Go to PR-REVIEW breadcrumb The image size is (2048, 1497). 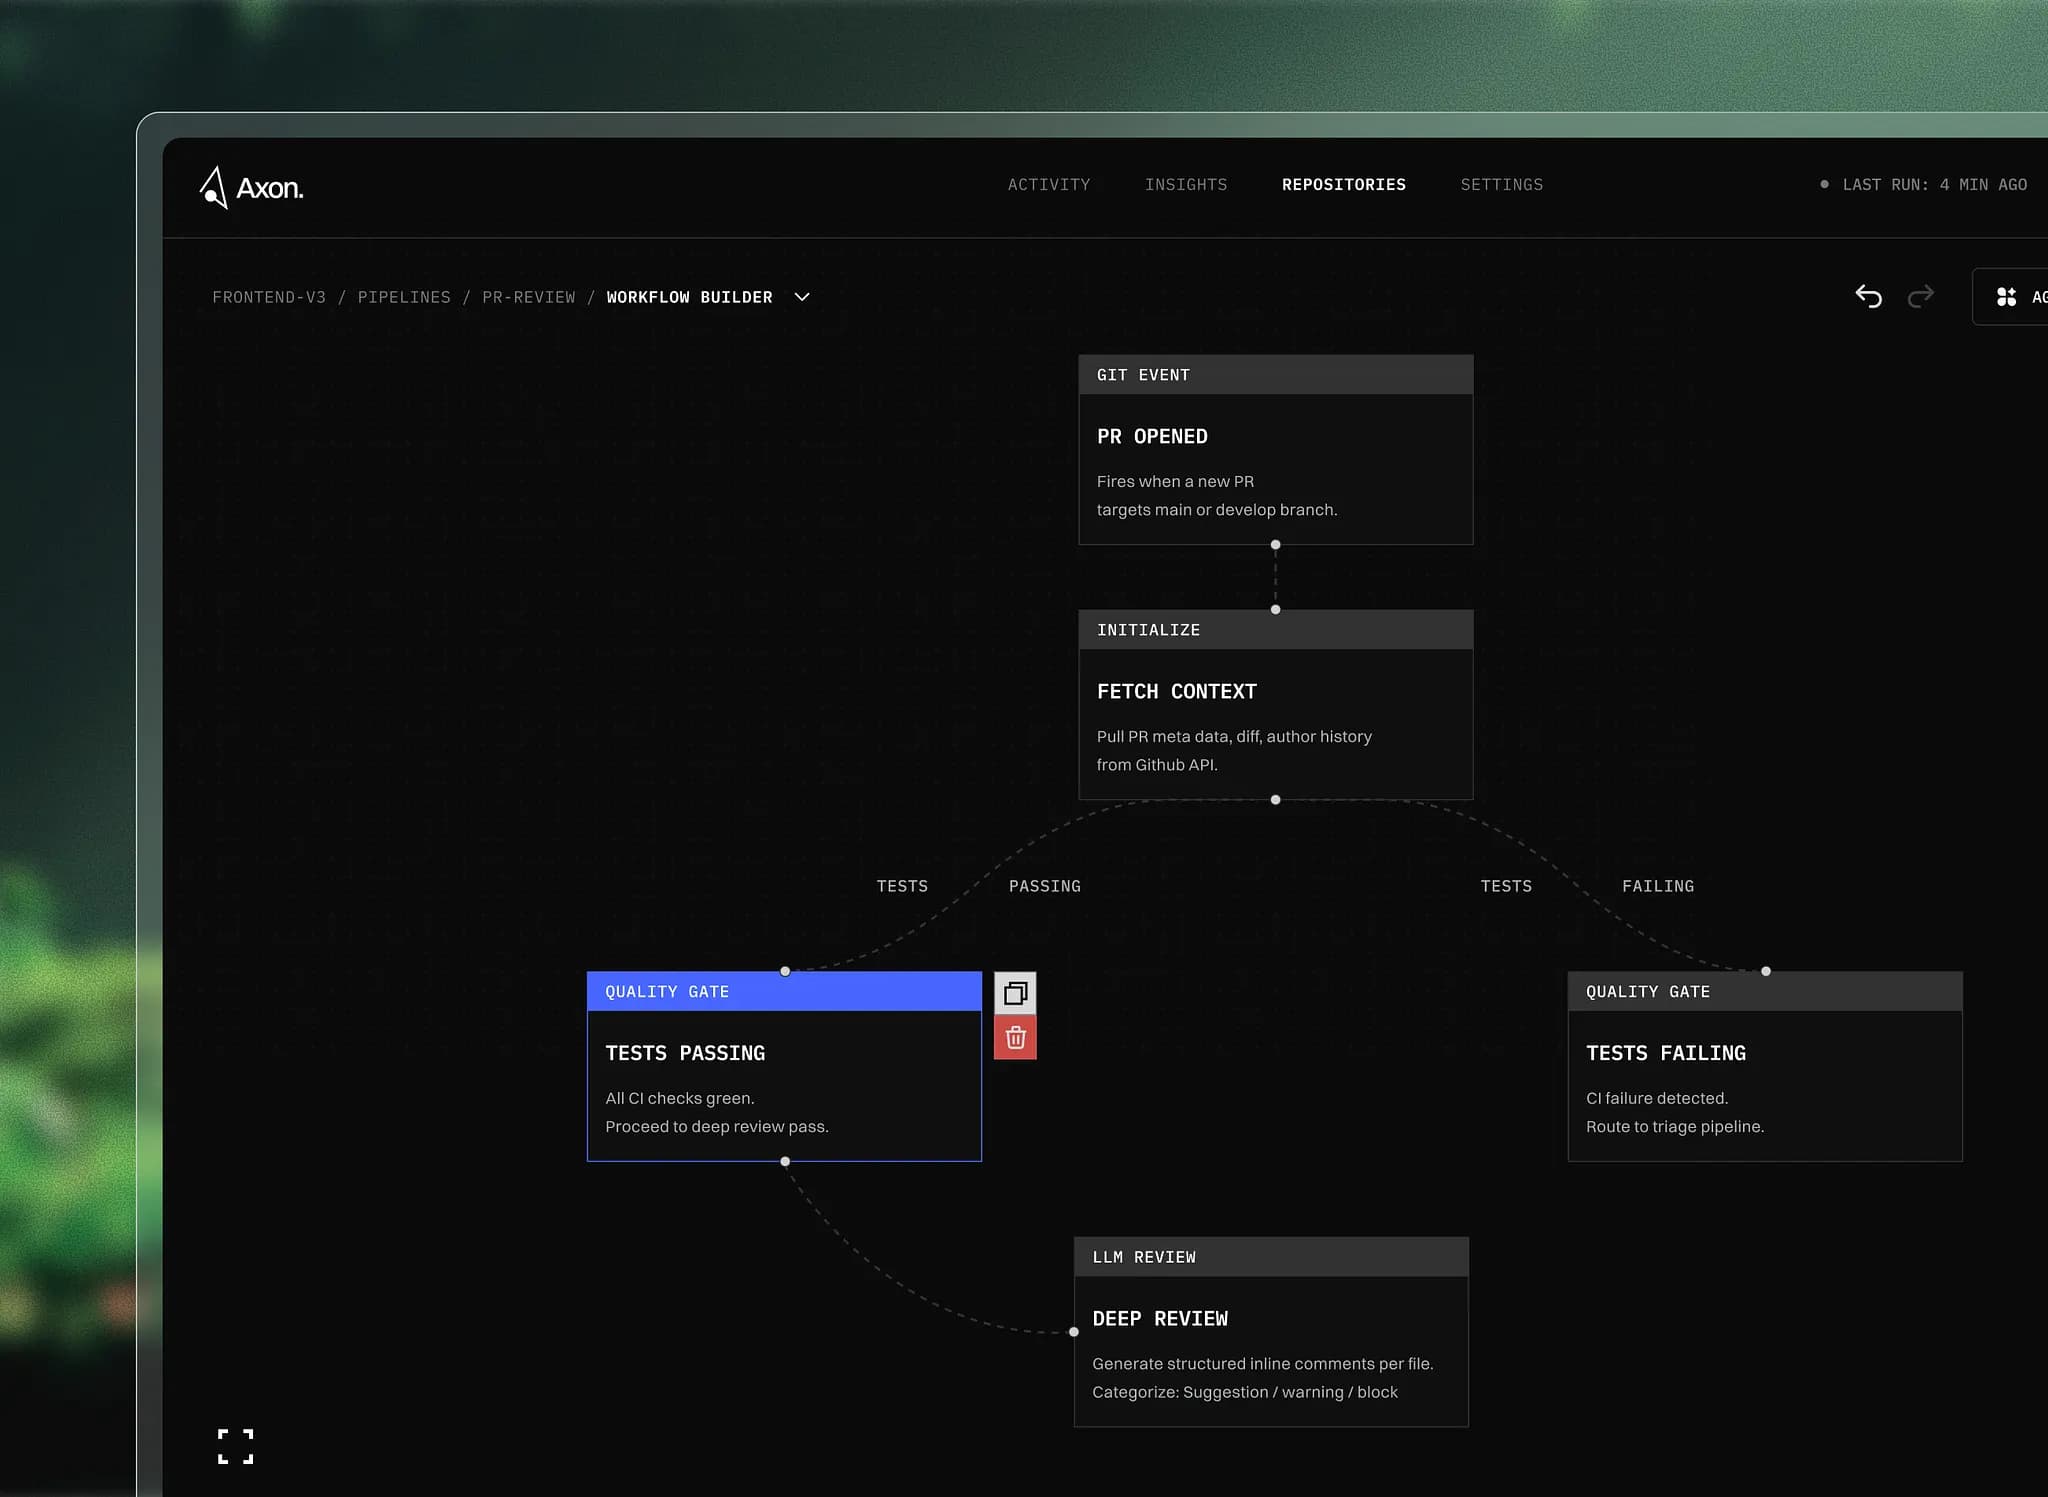click(529, 297)
